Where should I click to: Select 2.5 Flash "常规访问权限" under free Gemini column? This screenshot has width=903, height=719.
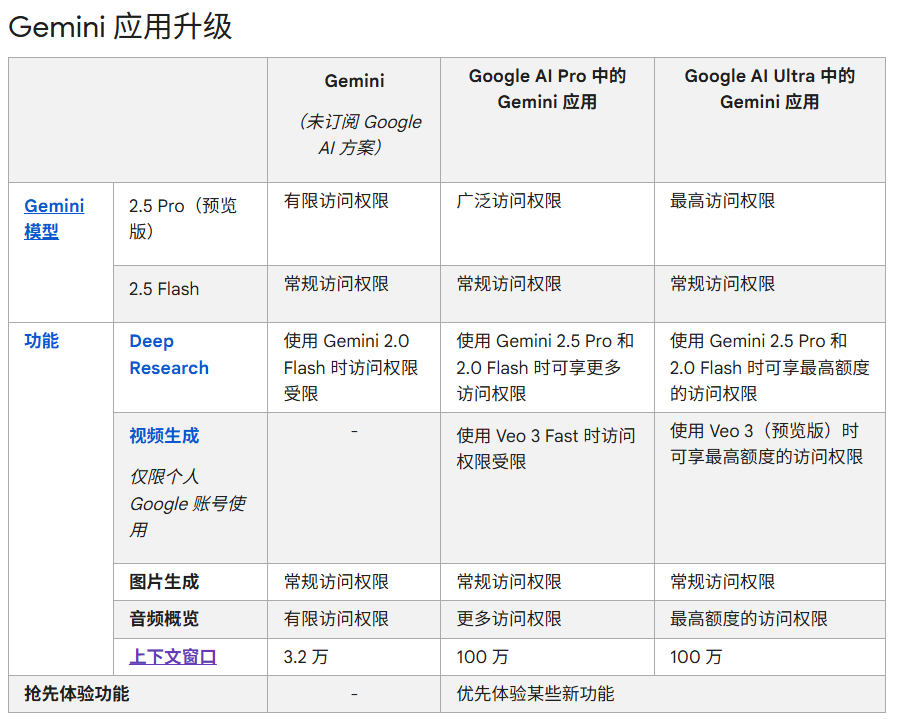pos(336,283)
